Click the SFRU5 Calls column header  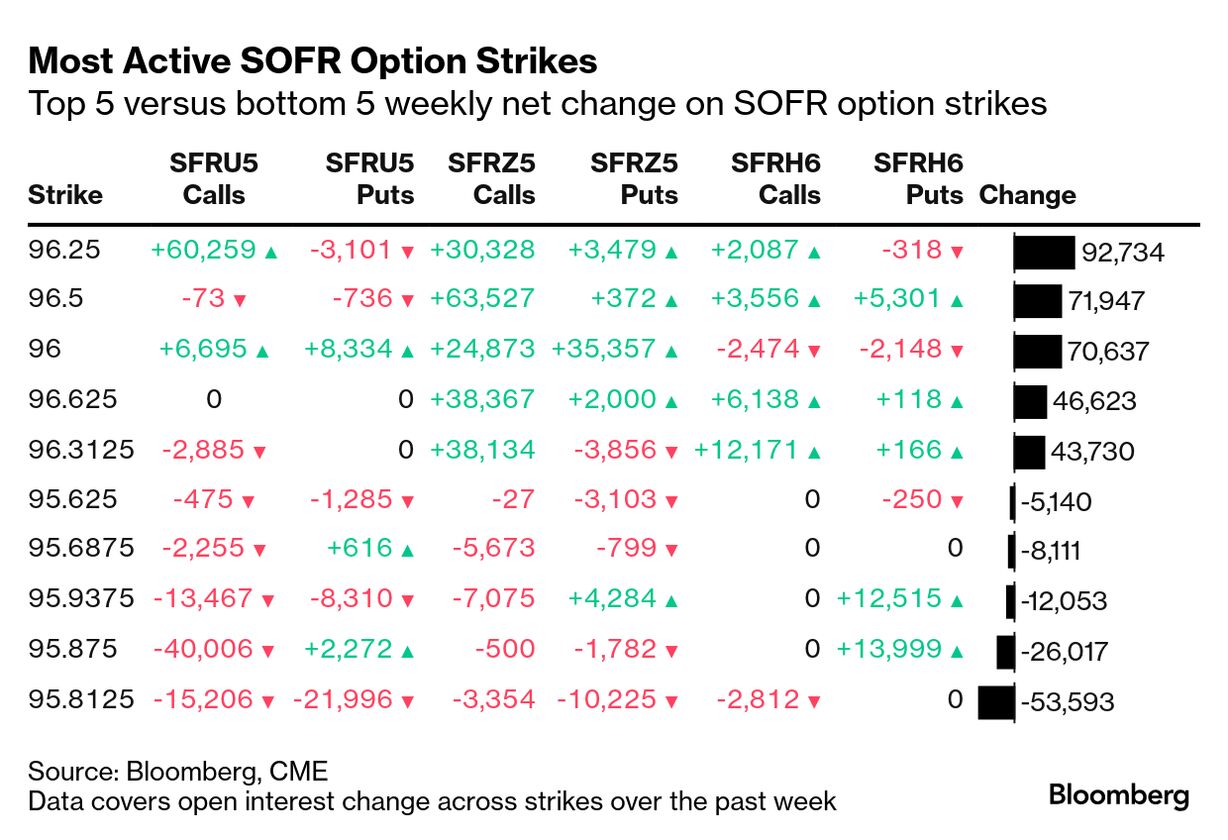coord(214,179)
